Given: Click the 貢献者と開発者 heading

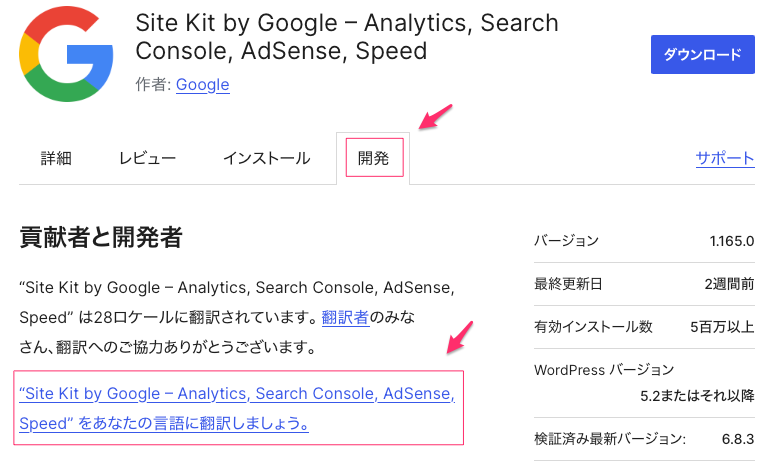Looking at the screenshot, I should (101, 237).
